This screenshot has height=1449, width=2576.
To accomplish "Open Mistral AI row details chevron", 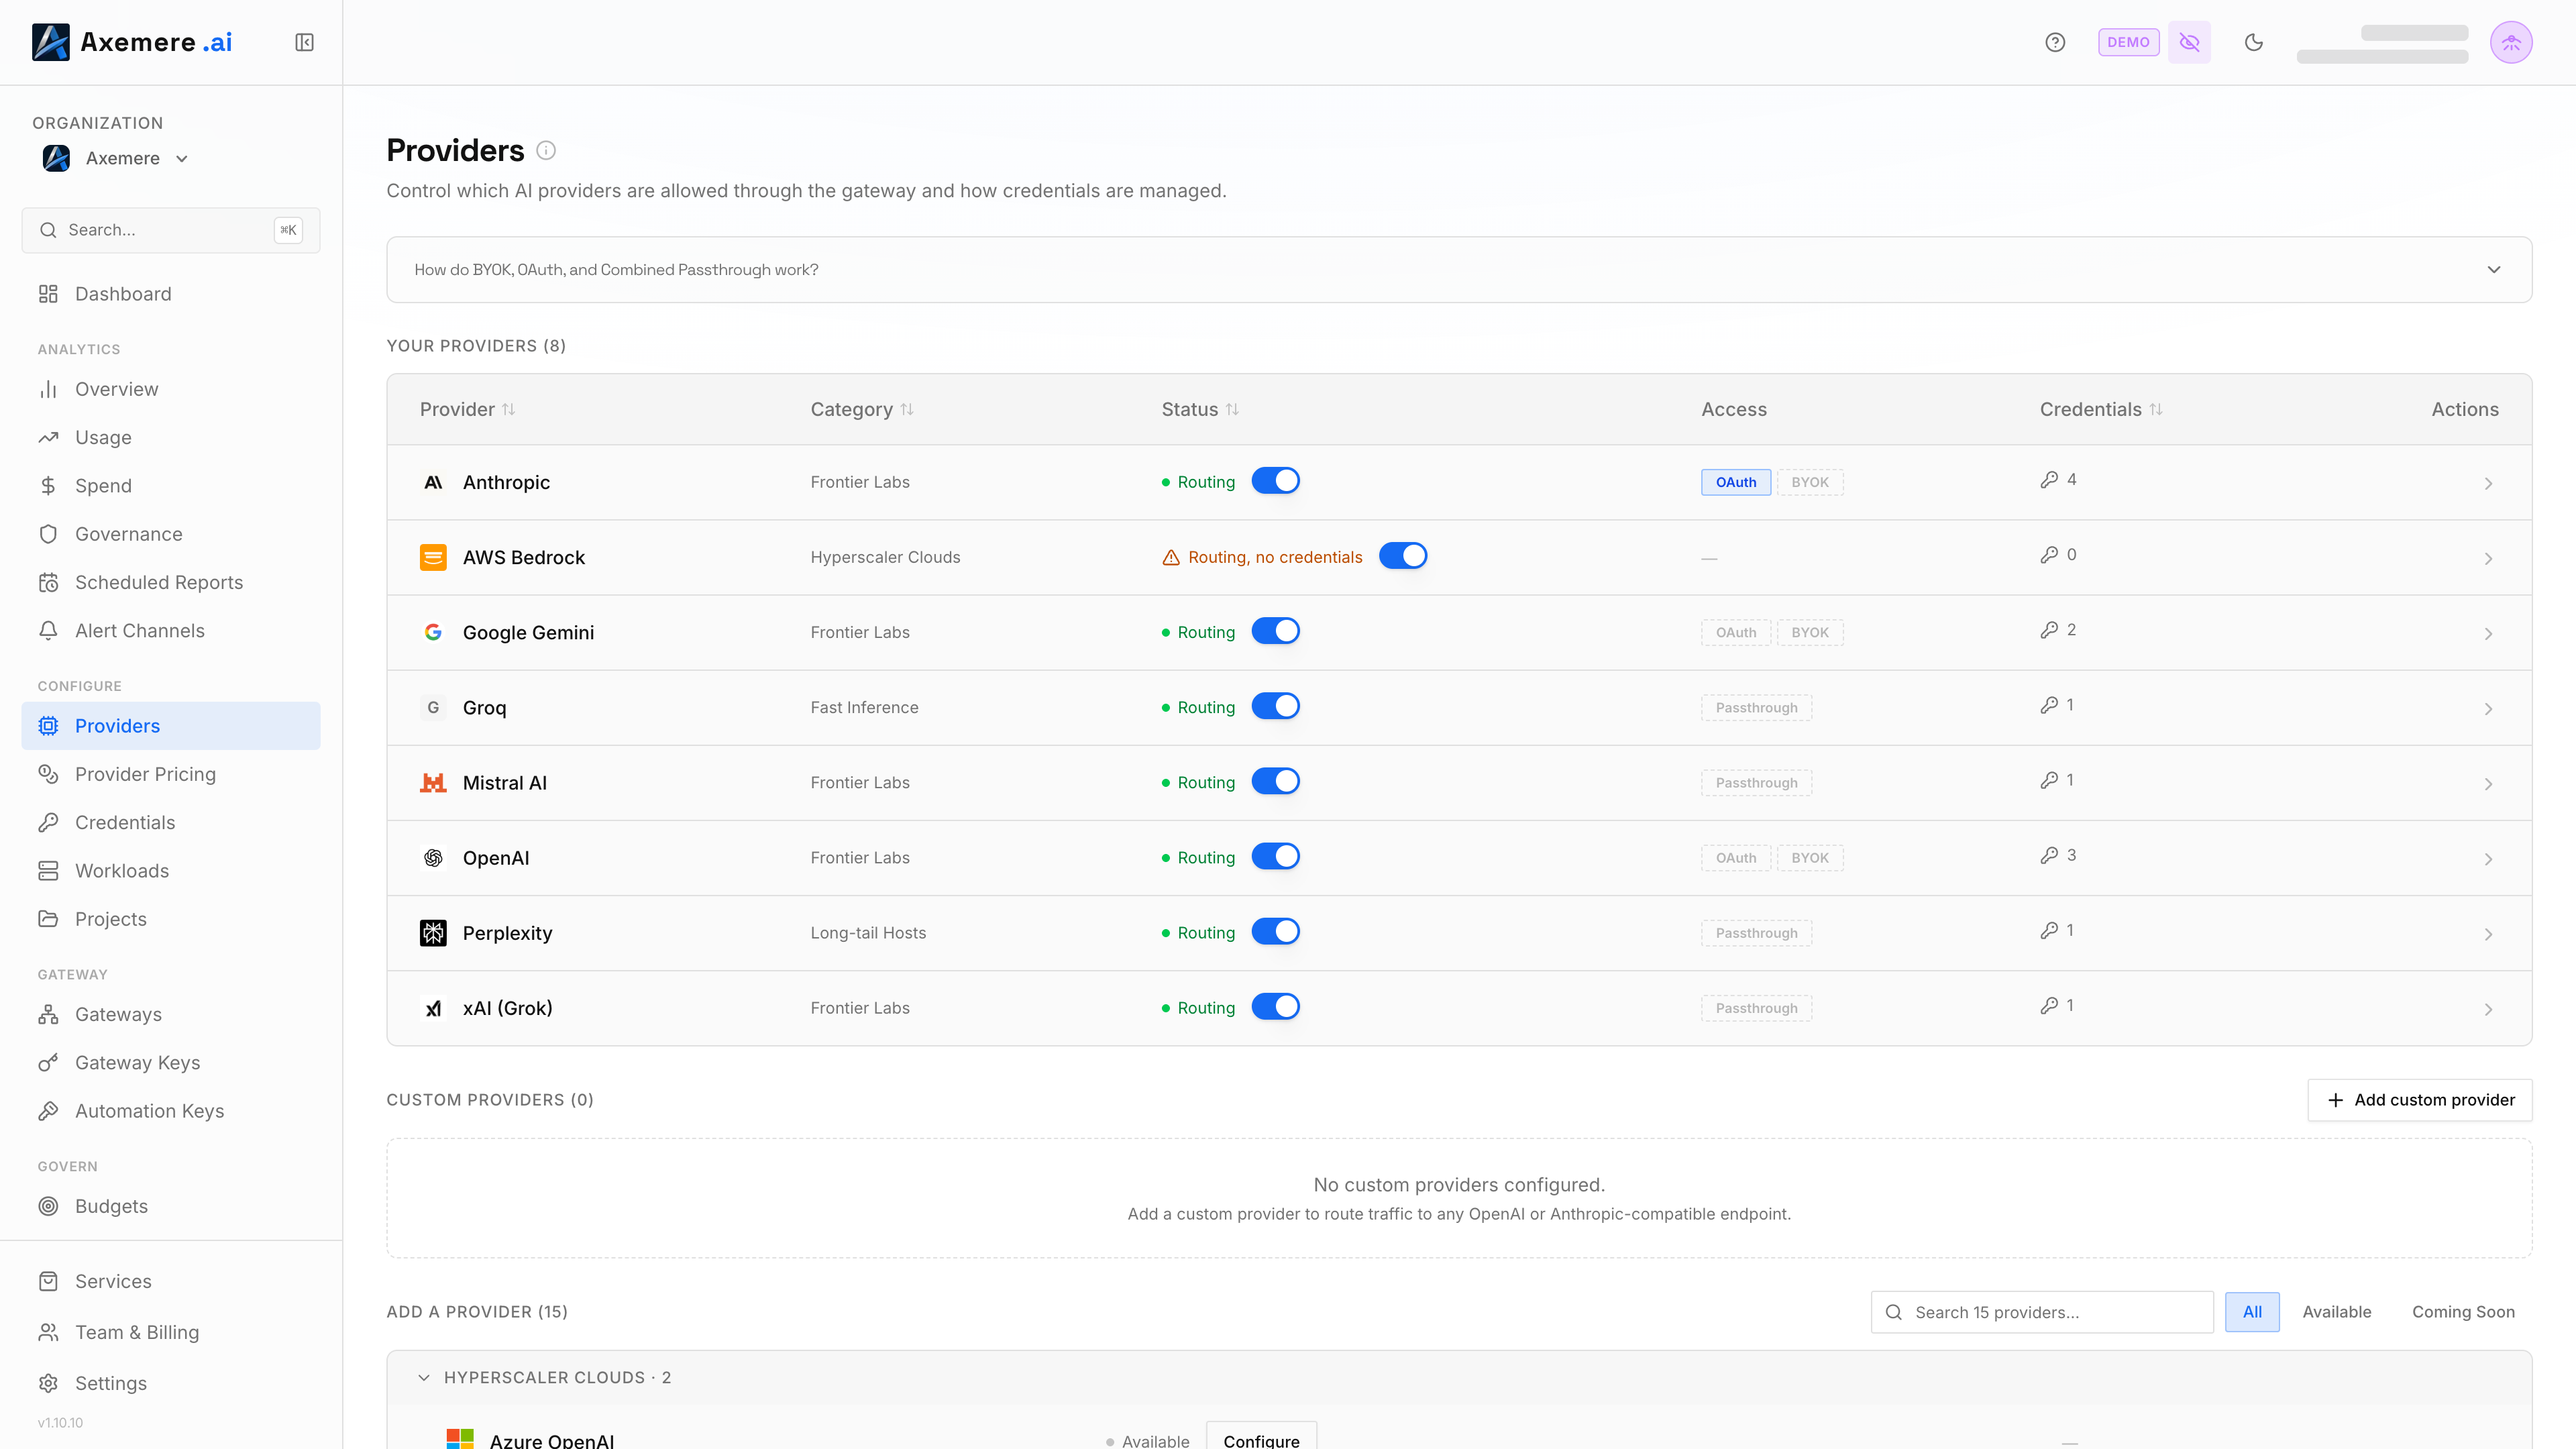I will coord(2488,784).
